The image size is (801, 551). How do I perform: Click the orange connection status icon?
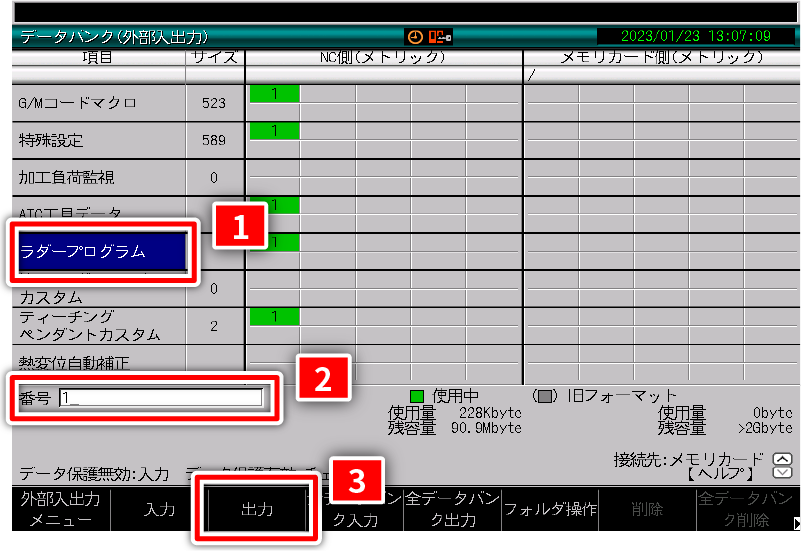pos(440,37)
